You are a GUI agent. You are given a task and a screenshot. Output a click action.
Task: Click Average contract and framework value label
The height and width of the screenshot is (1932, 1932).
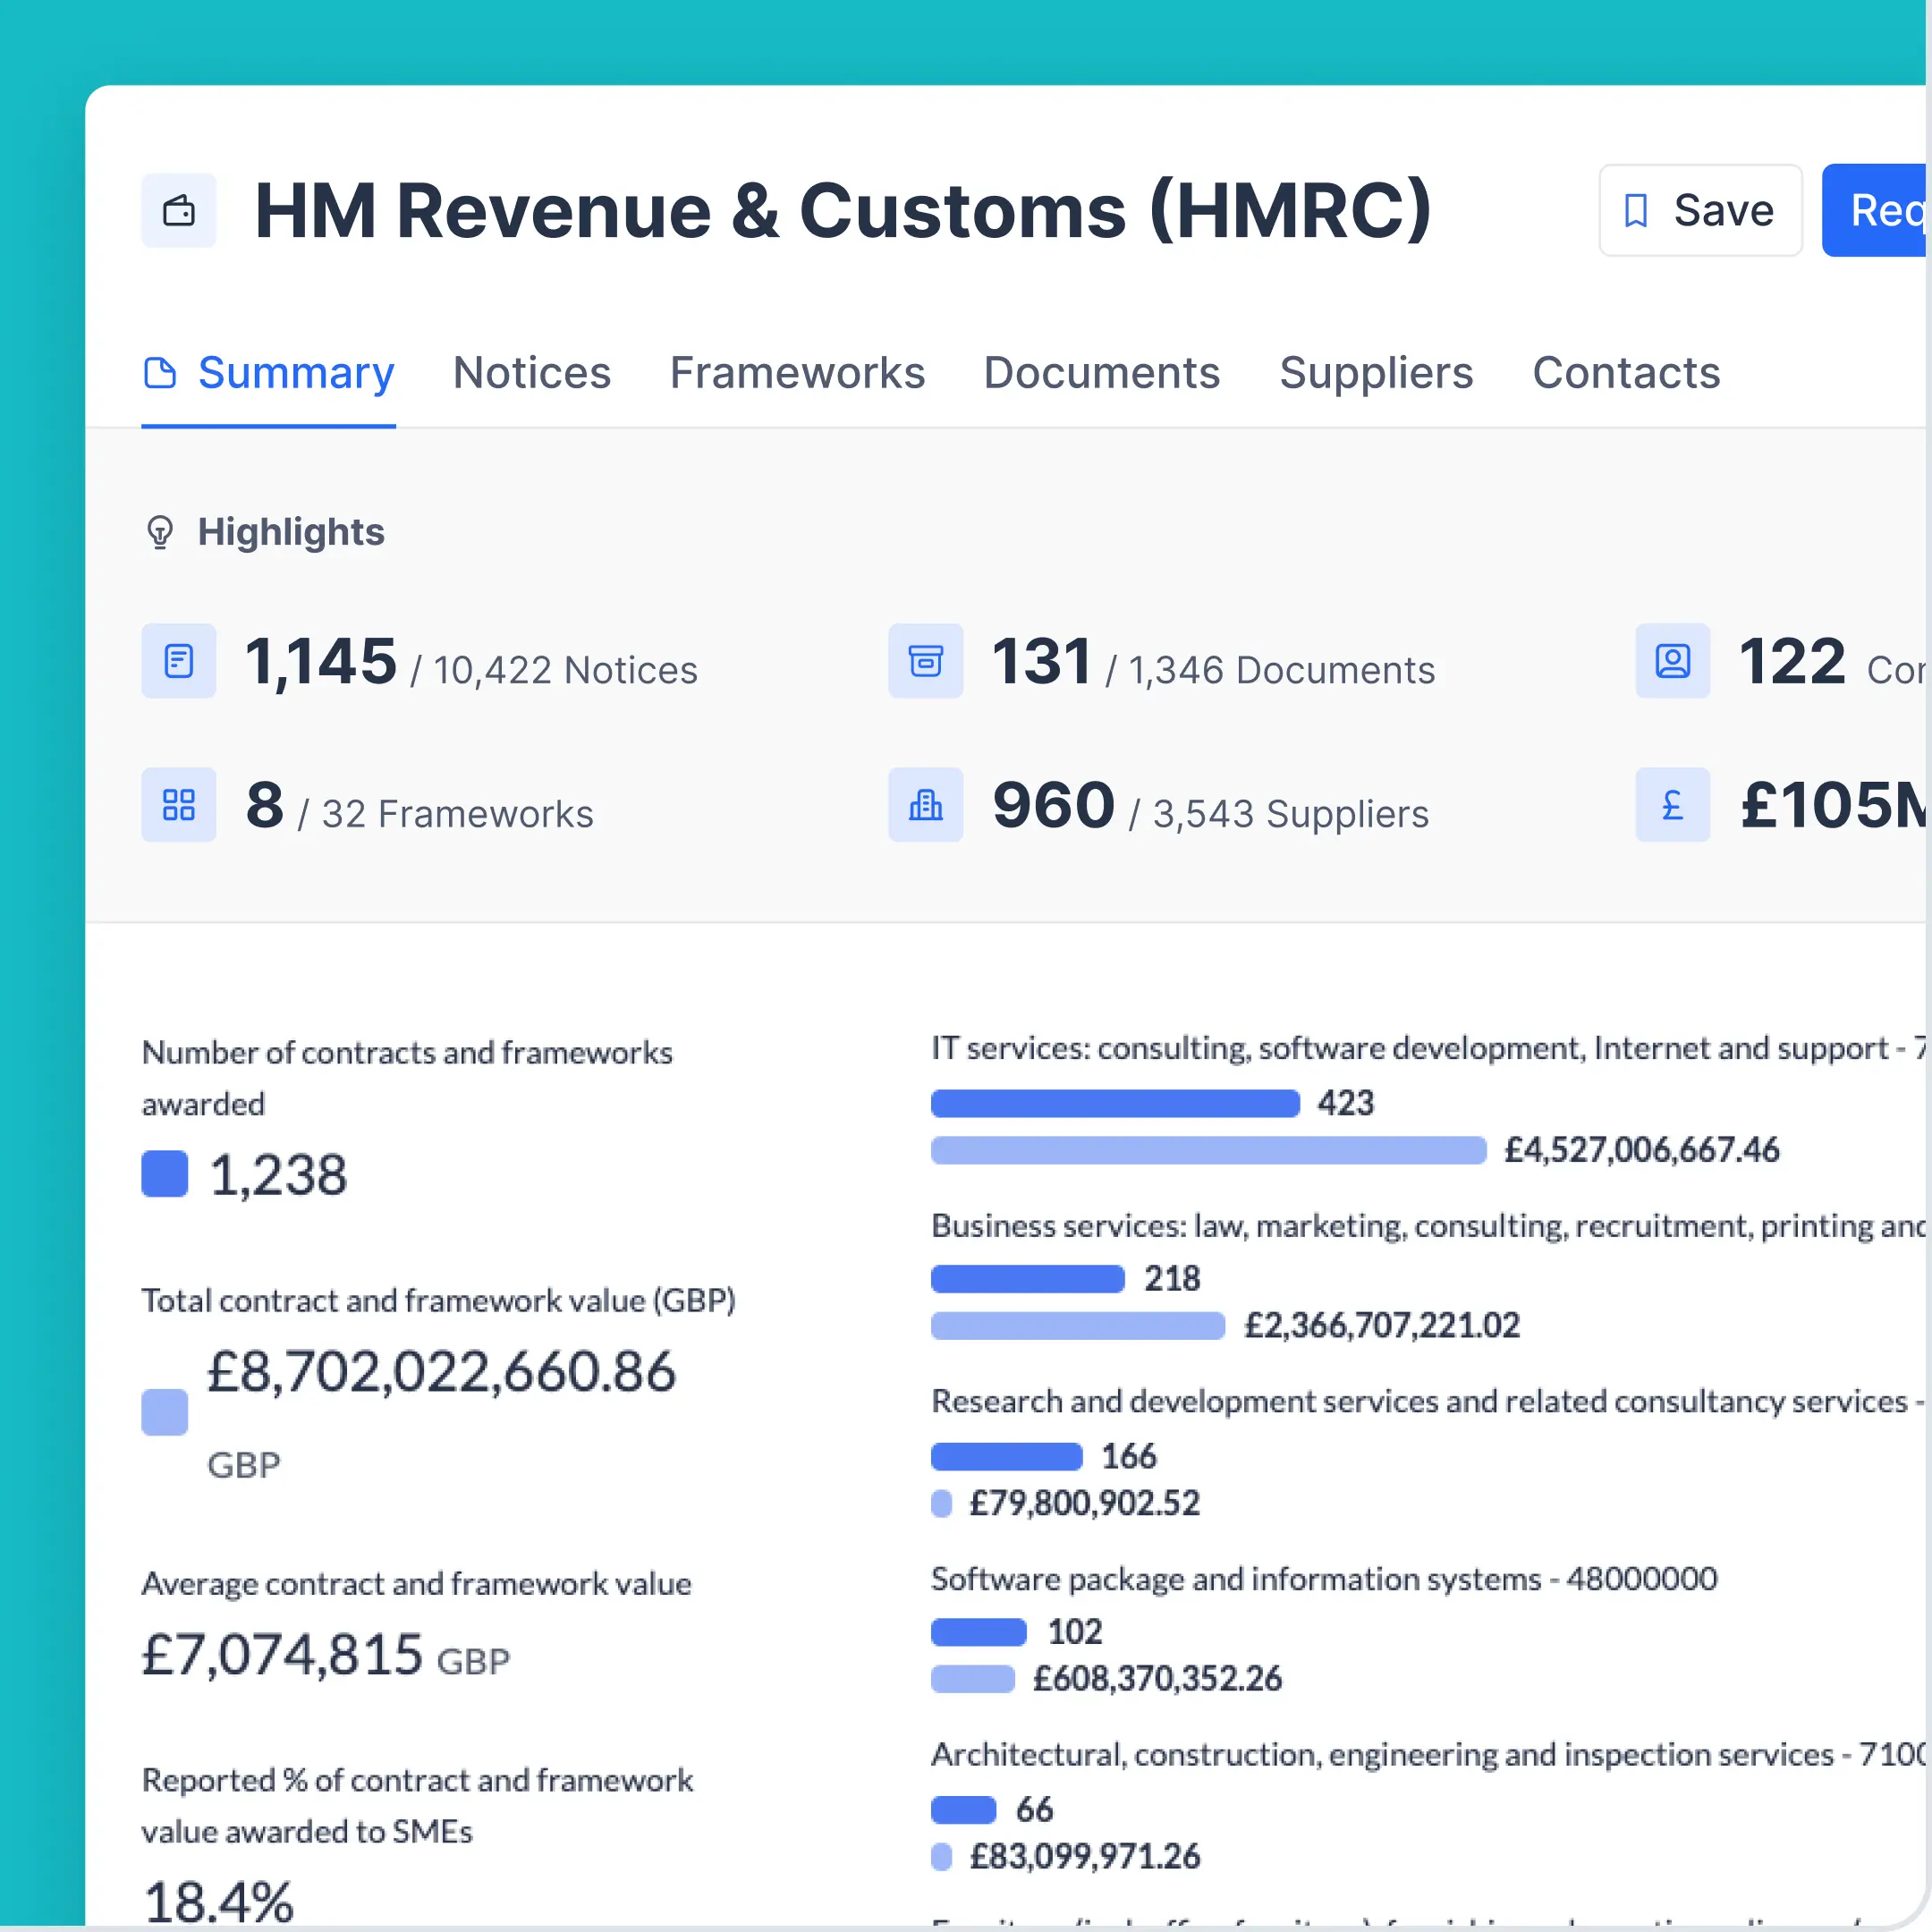click(416, 1584)
